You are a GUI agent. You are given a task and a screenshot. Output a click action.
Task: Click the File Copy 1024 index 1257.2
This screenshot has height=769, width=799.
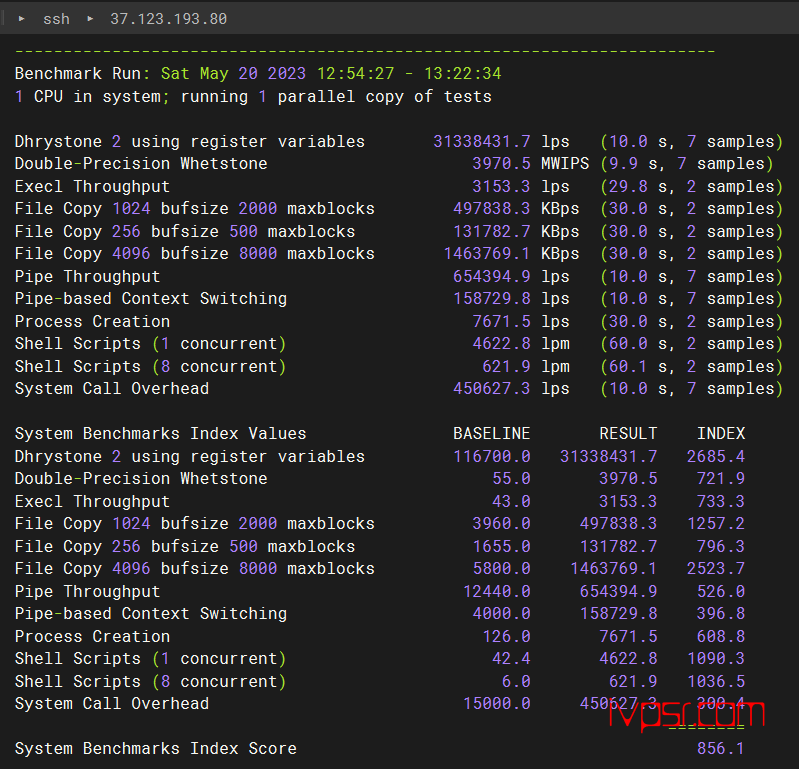pyautogui.click(x=716, y=523)
